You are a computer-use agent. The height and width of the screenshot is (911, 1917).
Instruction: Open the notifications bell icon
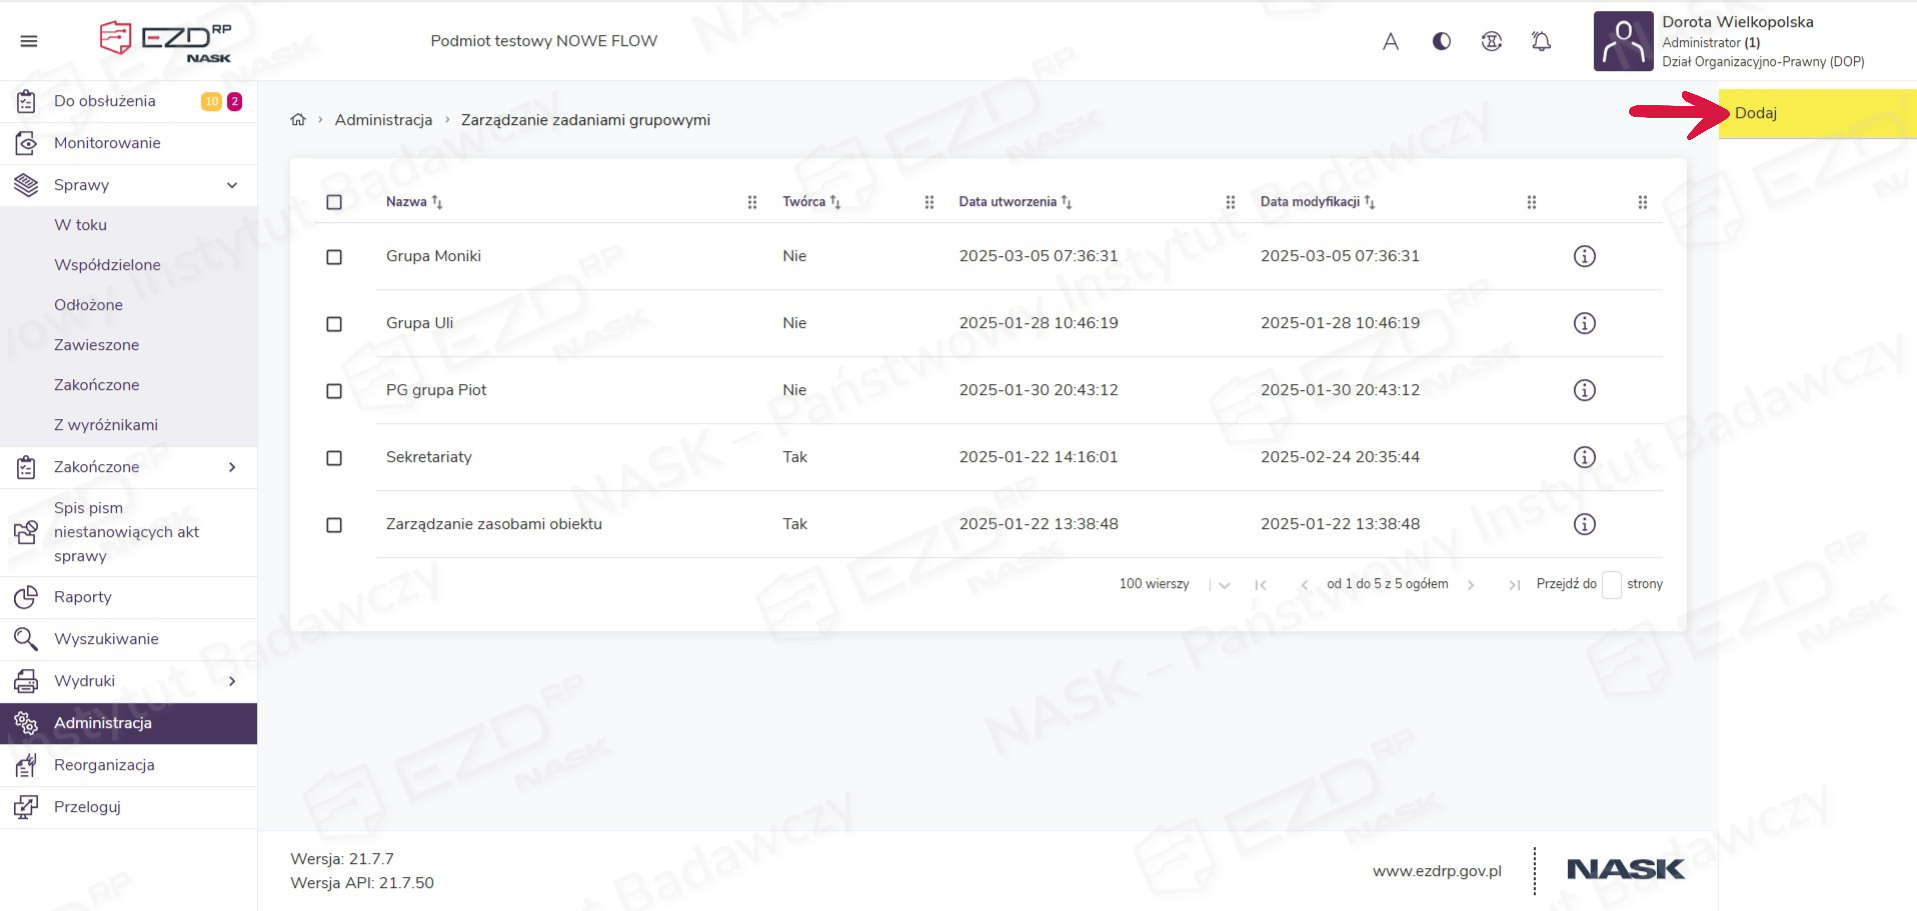(x=1541, y=41)
